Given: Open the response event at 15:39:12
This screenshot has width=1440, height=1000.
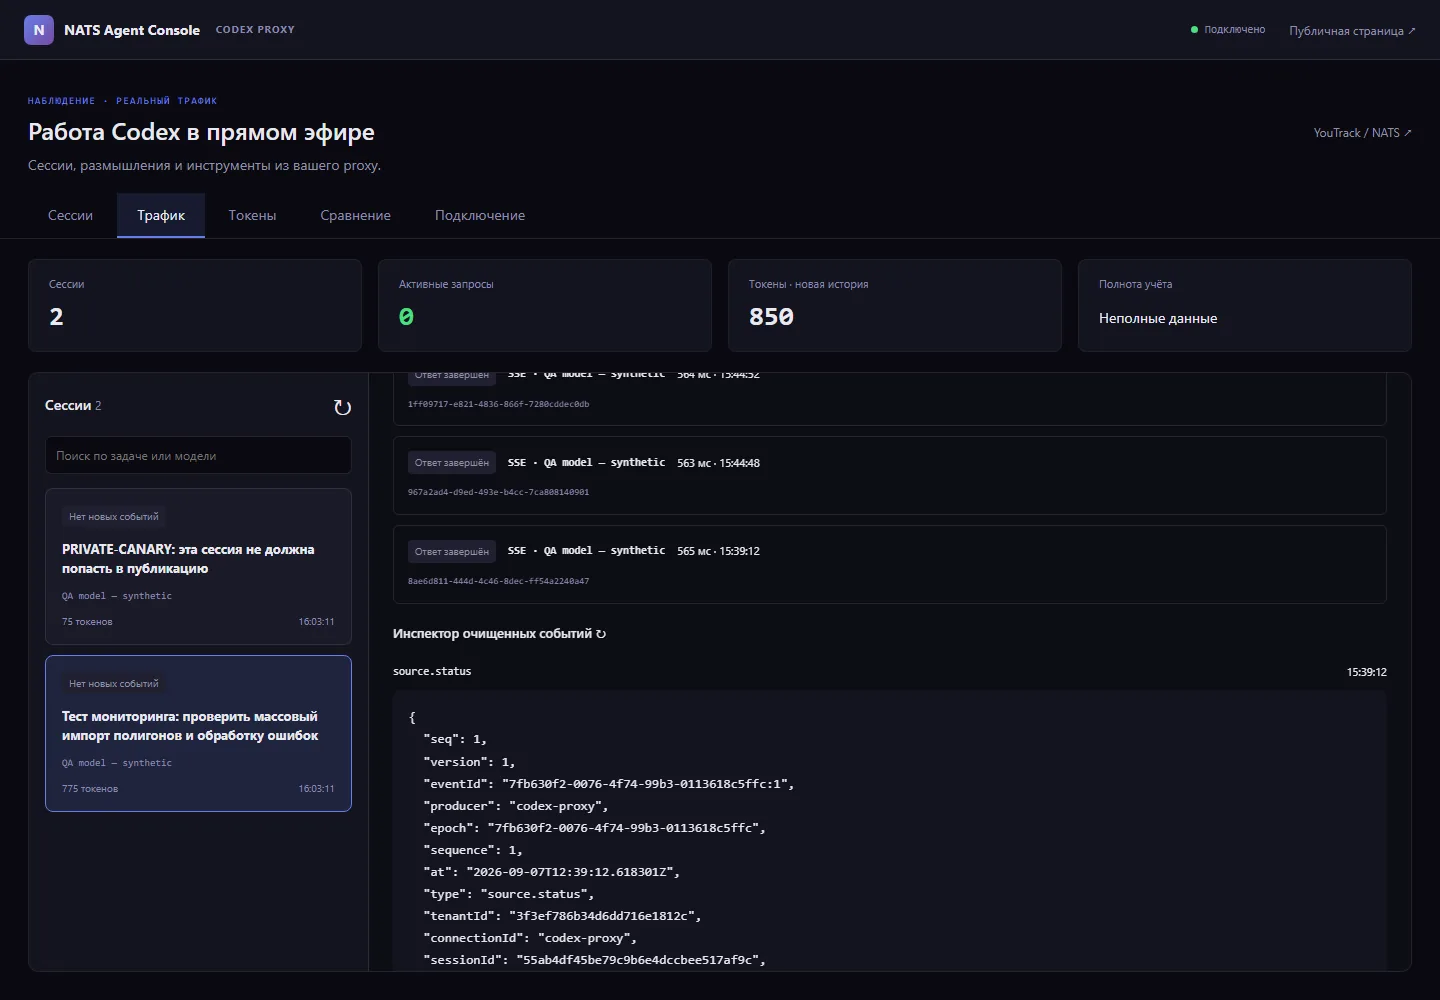Looking at the screenshot, I should 889,564.
